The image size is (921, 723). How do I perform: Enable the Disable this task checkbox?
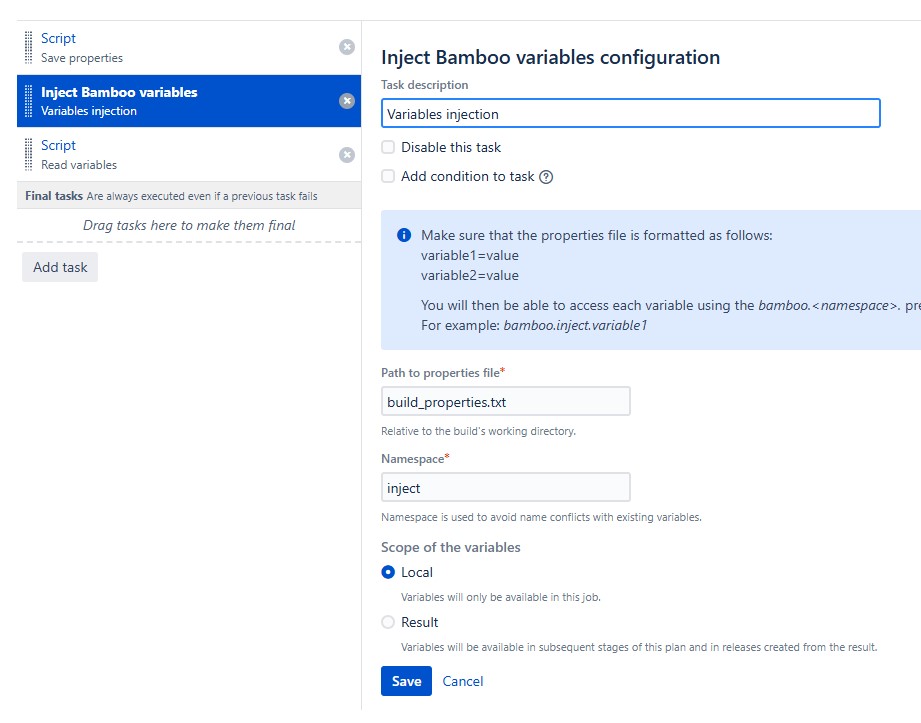click(x=388, y=147)
